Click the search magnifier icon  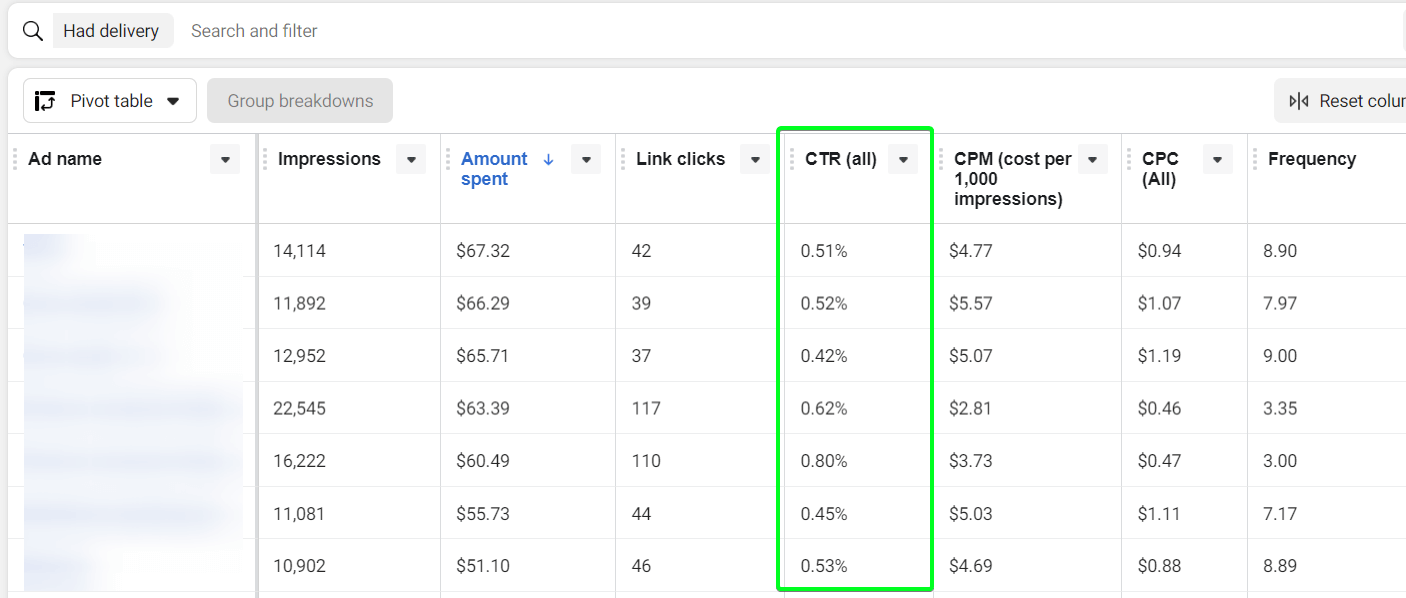[33, 31]
